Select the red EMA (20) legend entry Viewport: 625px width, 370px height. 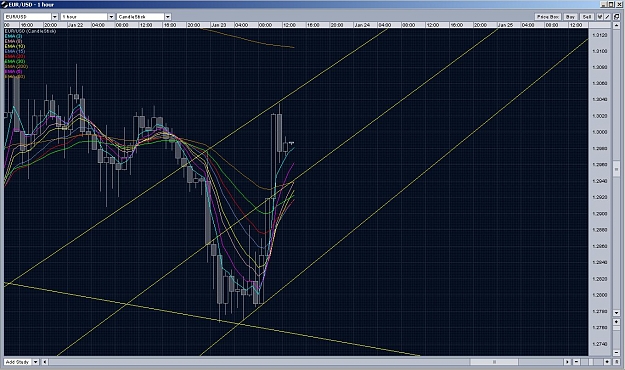coord(15,57)
